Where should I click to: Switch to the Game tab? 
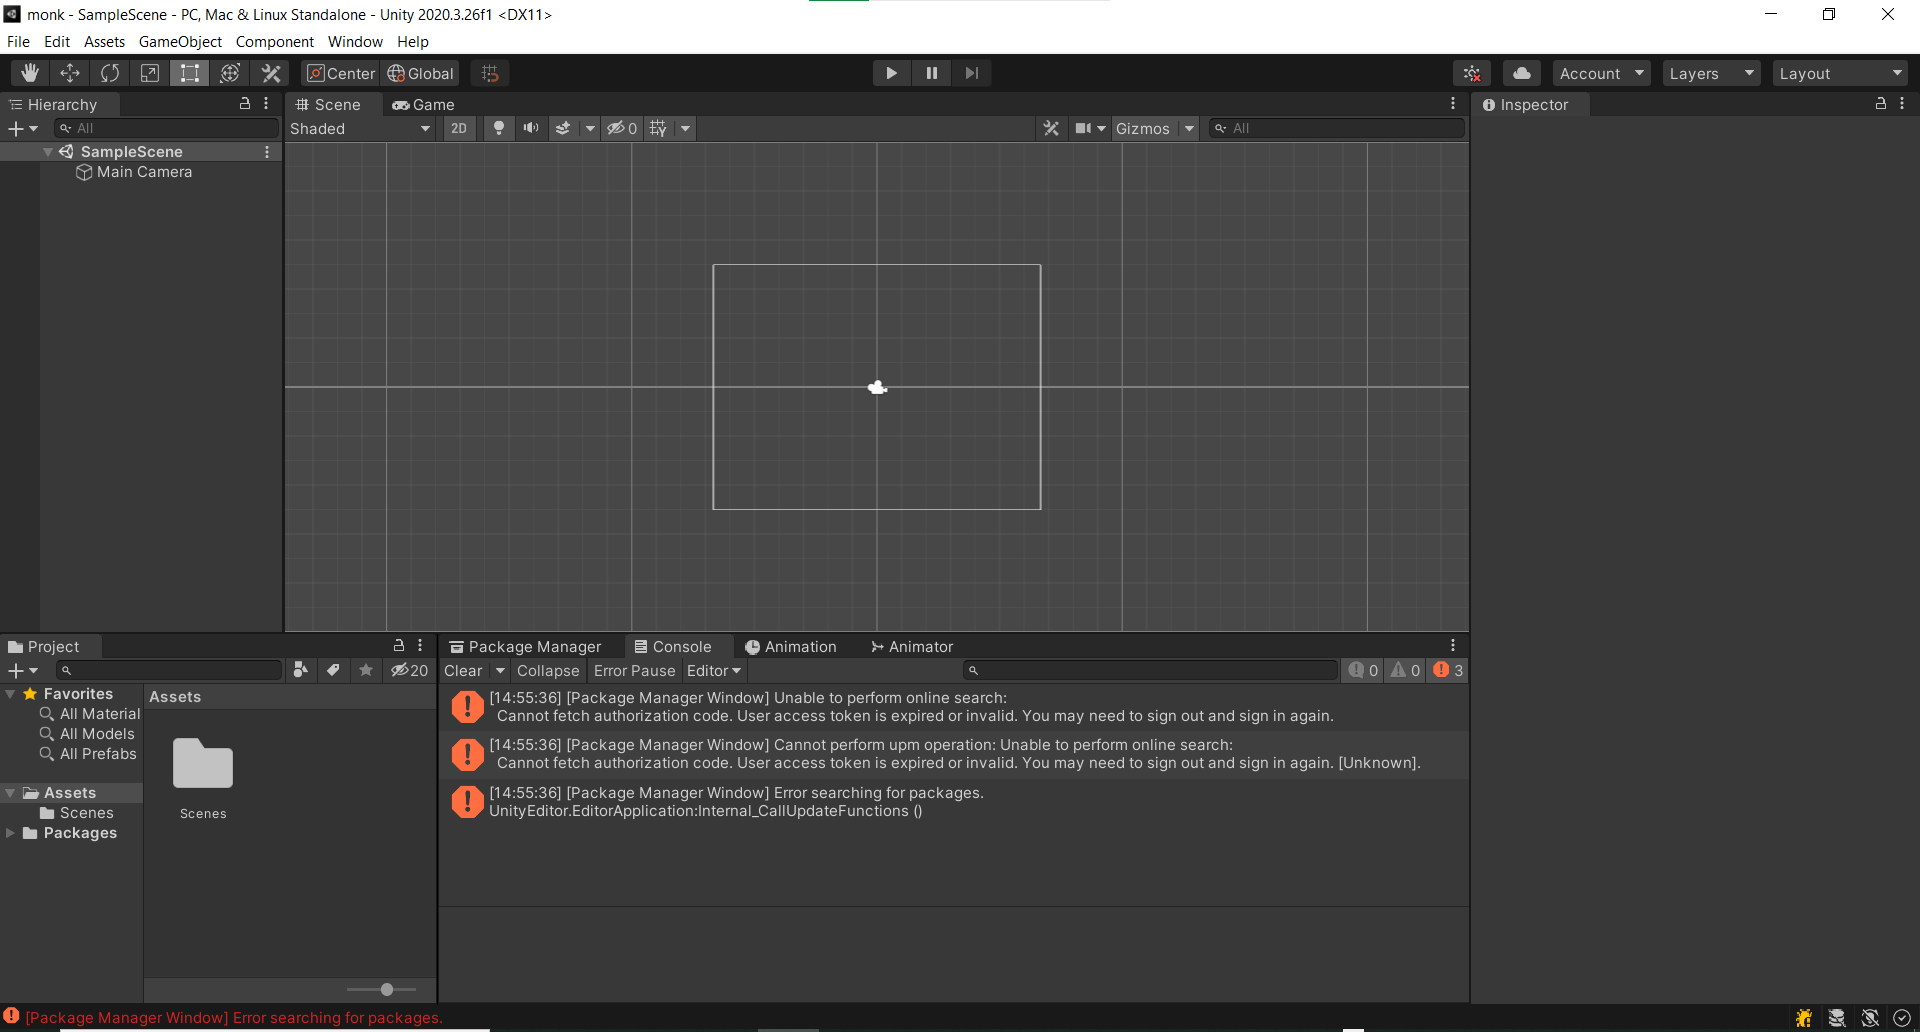click(424, 104)
